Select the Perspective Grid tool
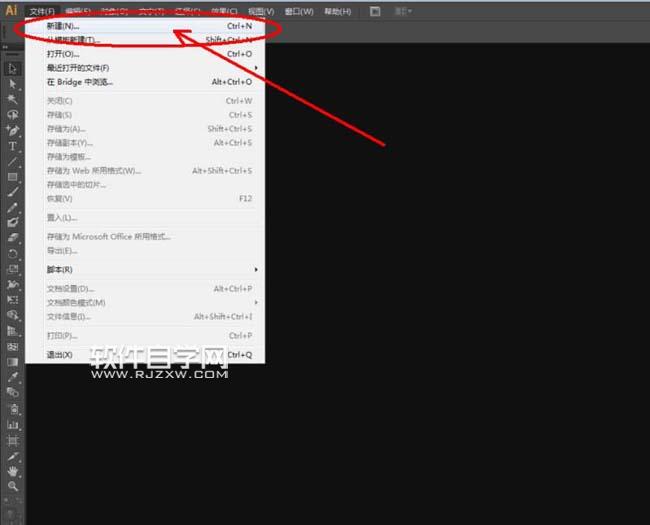 (12, 331)
